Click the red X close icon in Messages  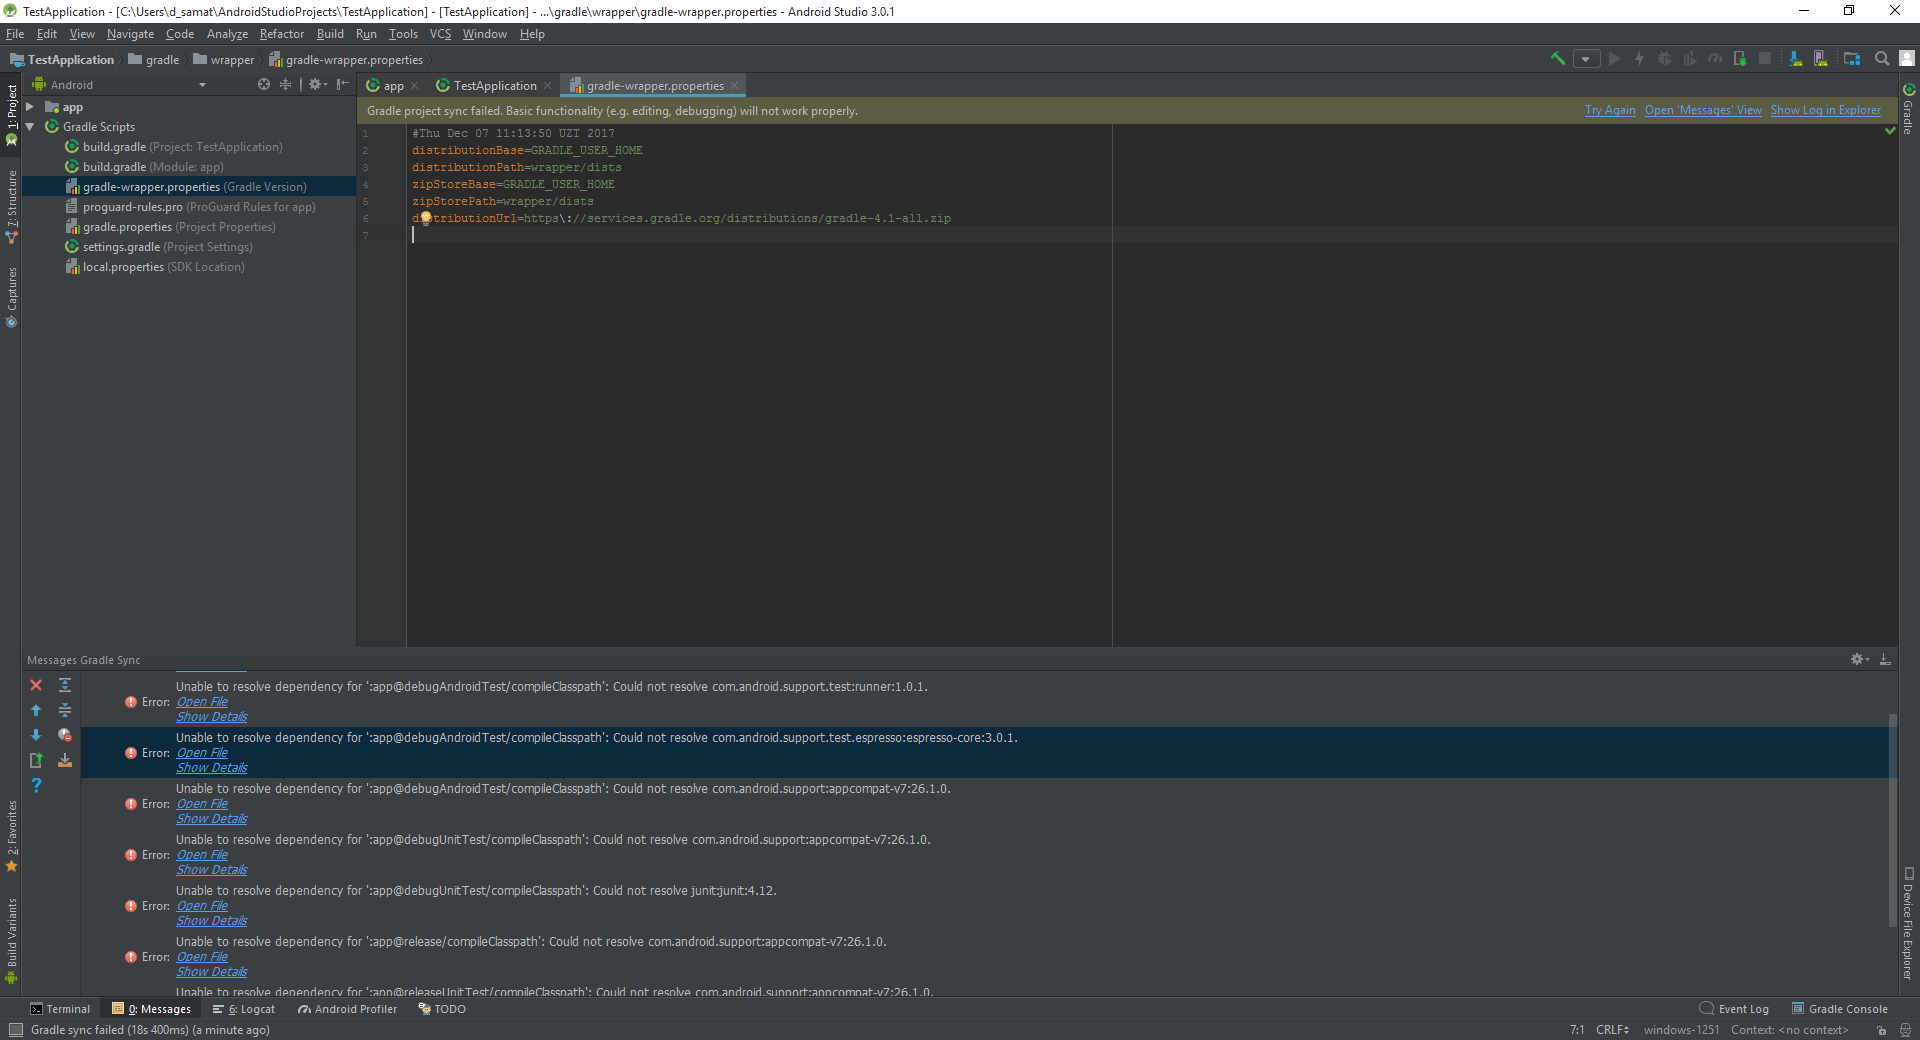pyautogui.click(x=36, y=685)
